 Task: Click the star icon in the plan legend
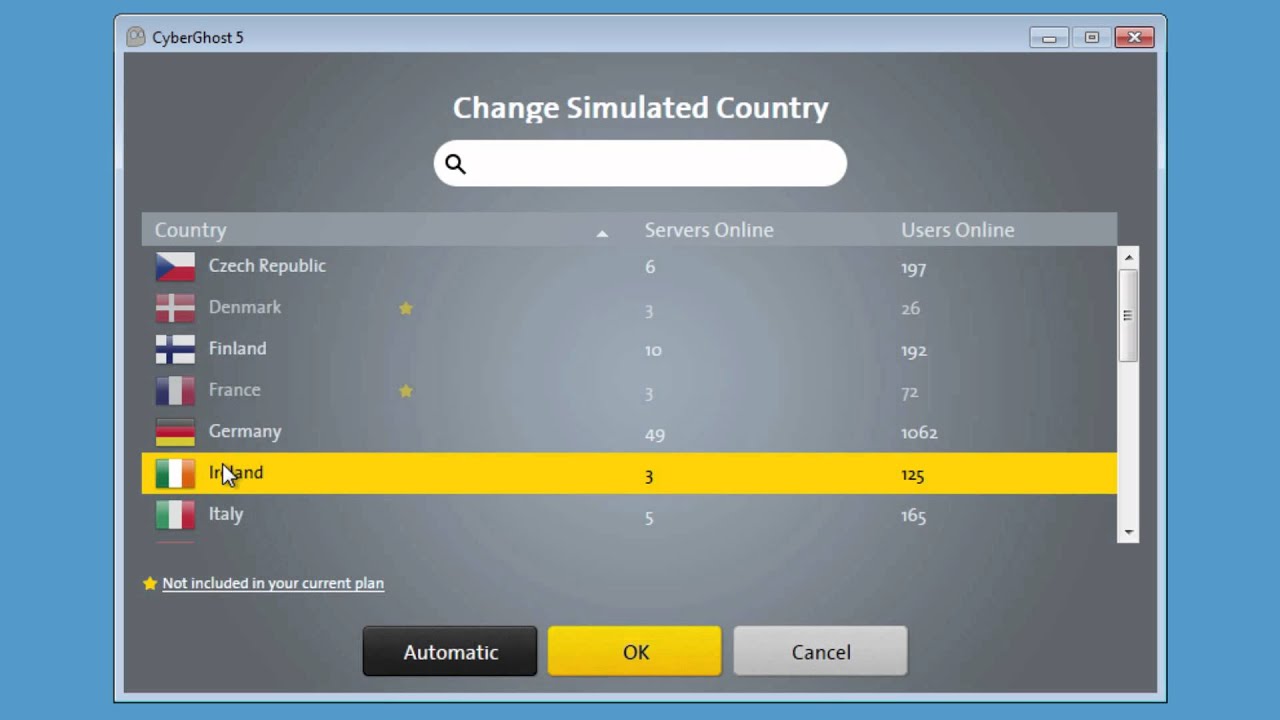tap(150, 583)
